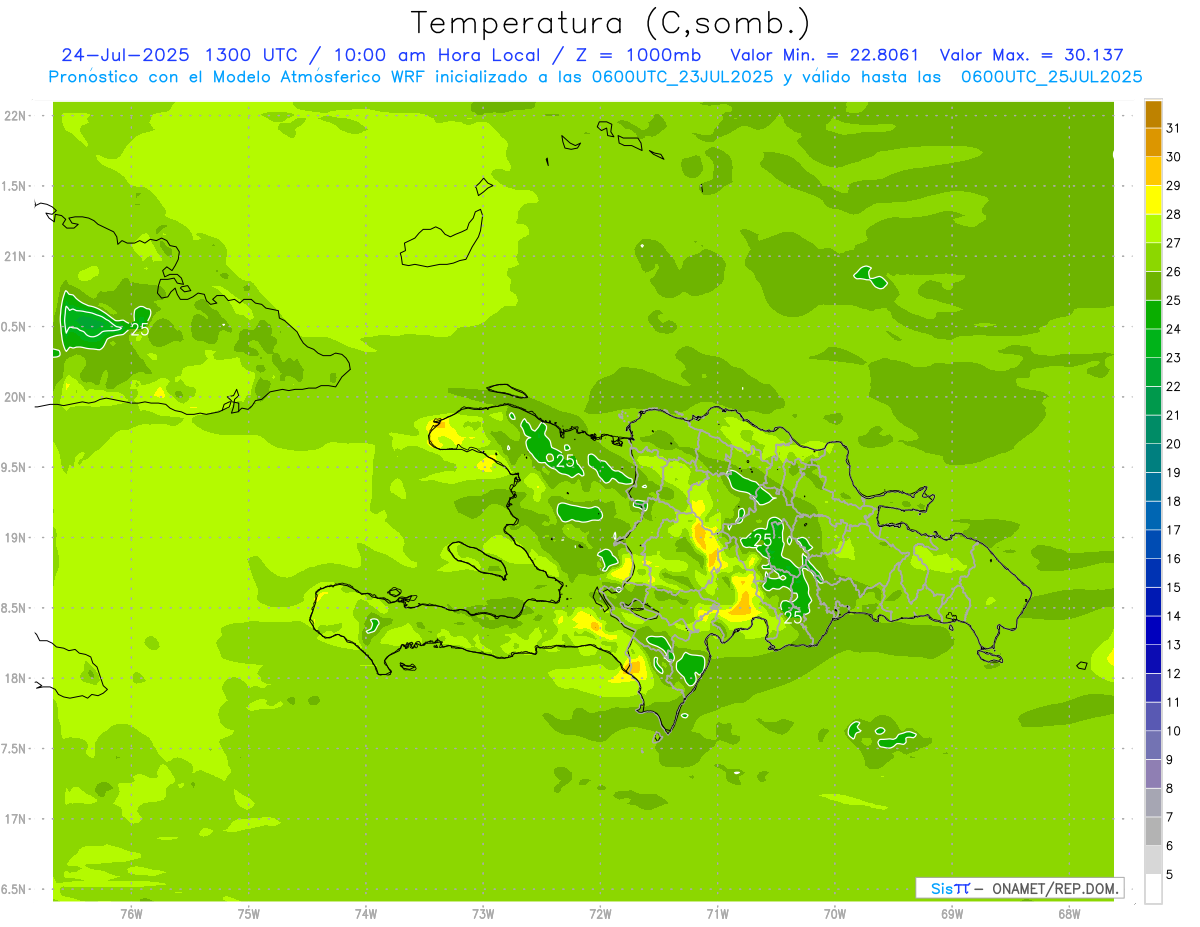Click the color bar label "10"

(1174, 731)
